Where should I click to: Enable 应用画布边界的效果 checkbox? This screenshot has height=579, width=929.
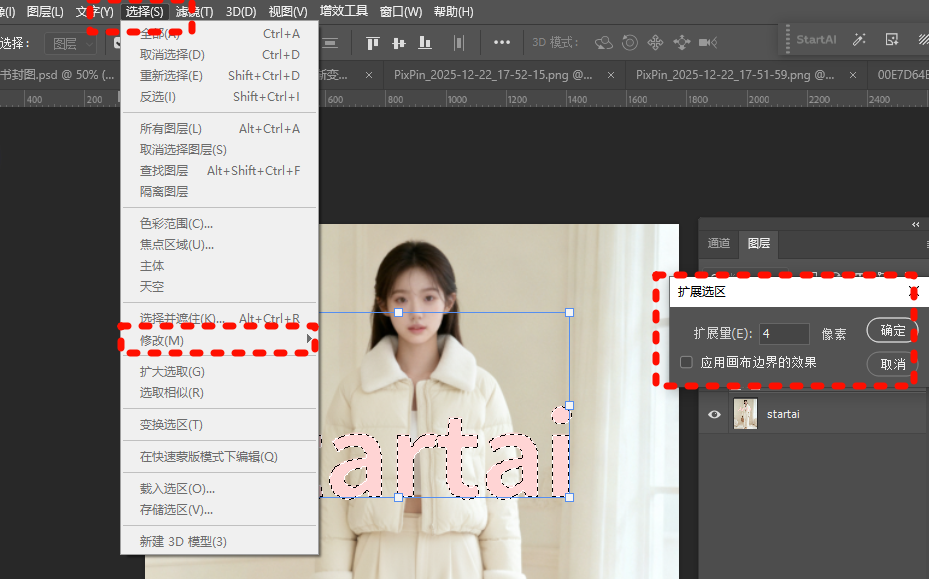(687, 362)
